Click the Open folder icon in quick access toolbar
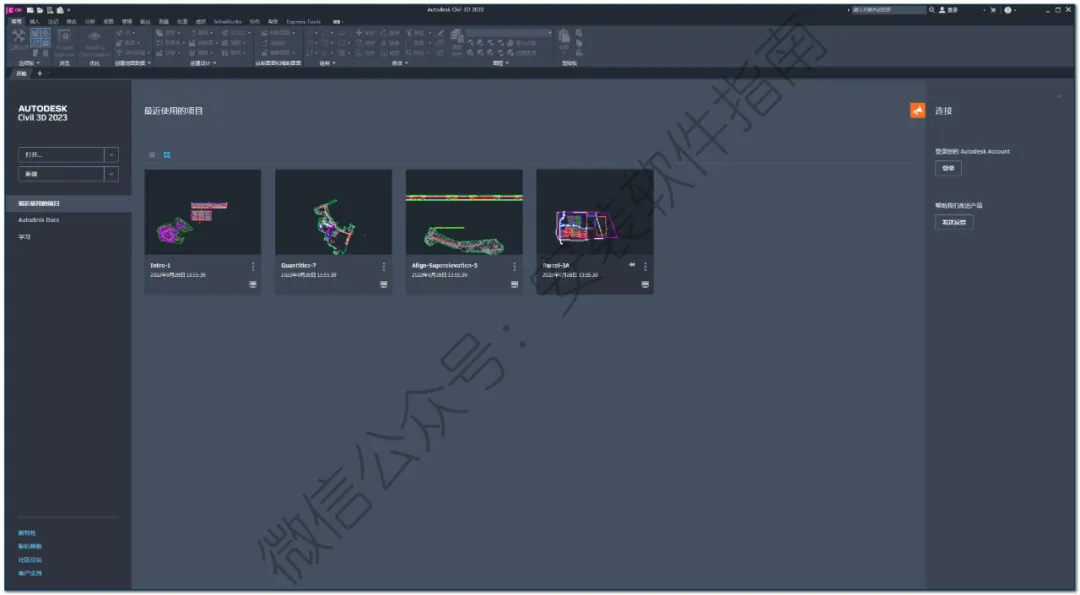 click(x=40, y=10)
